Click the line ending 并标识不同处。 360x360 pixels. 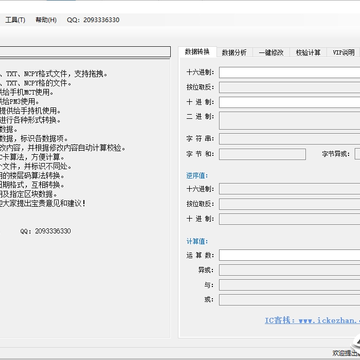pos(36,166)
